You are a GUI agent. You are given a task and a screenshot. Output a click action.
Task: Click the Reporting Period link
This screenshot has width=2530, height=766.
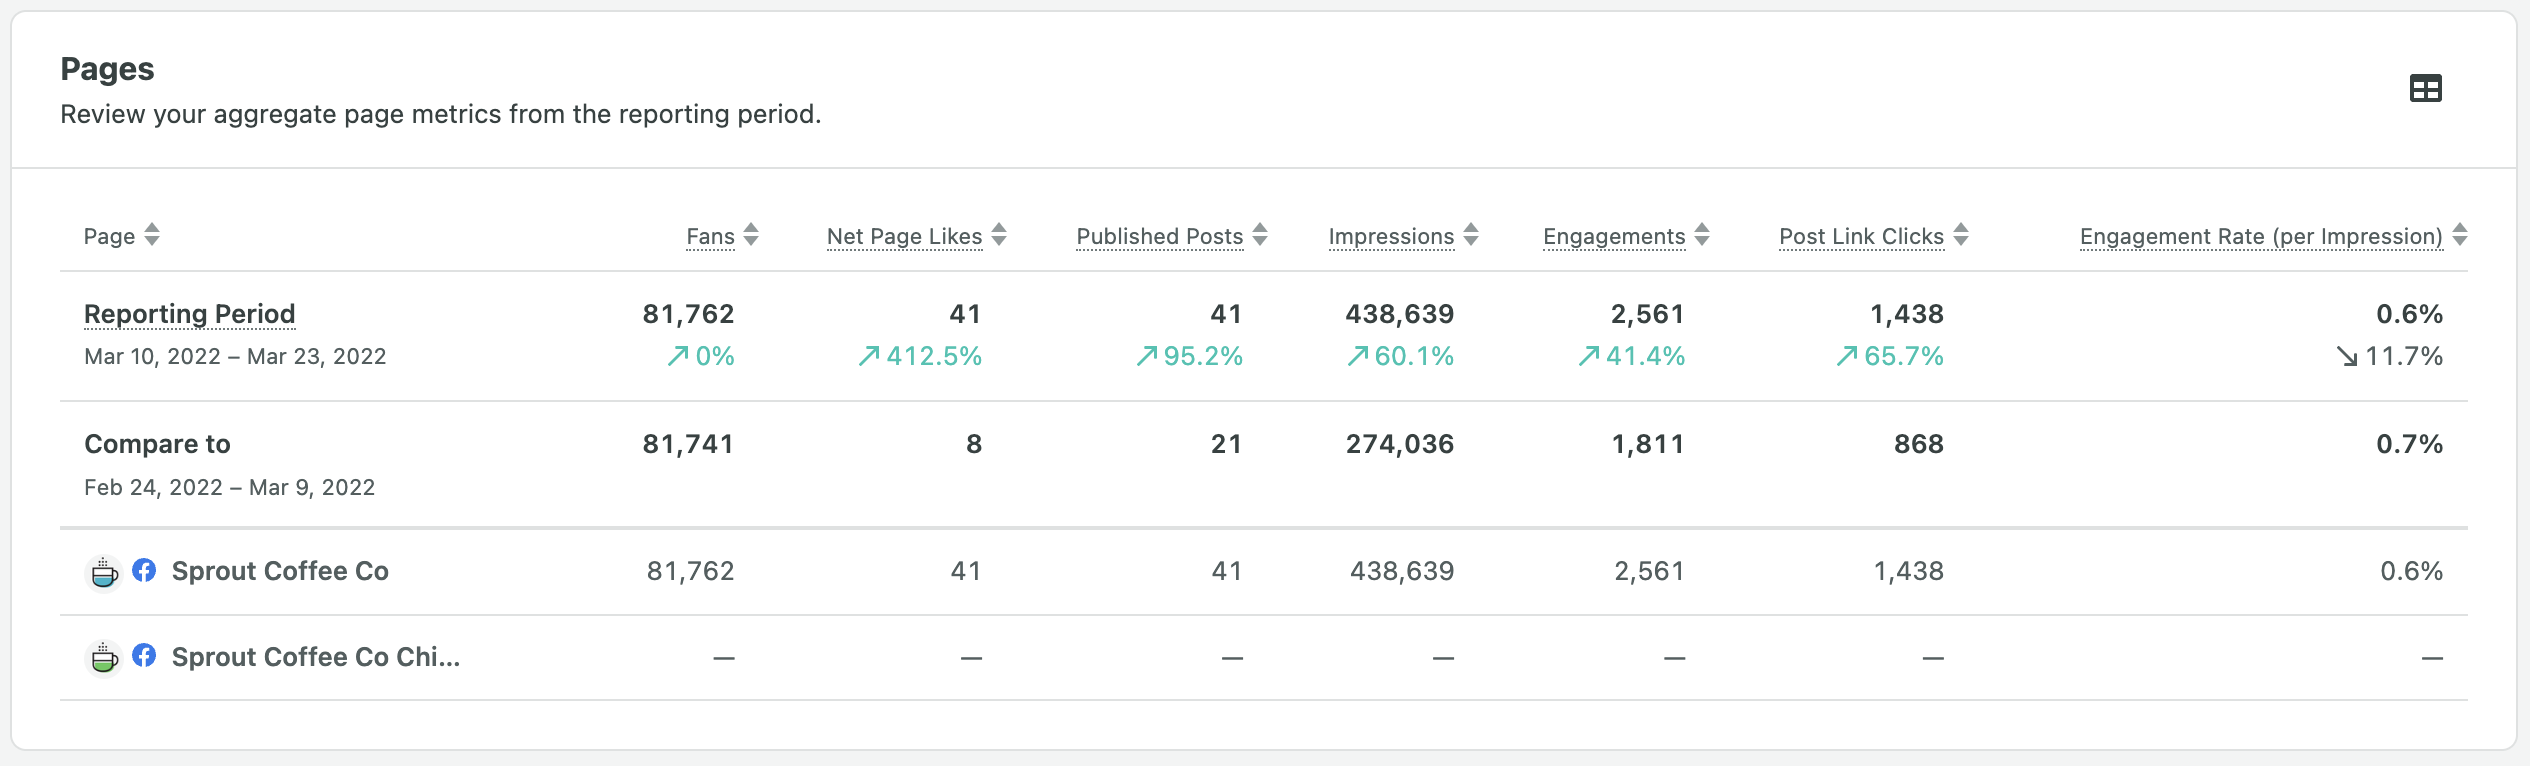[x=189, y=314]
